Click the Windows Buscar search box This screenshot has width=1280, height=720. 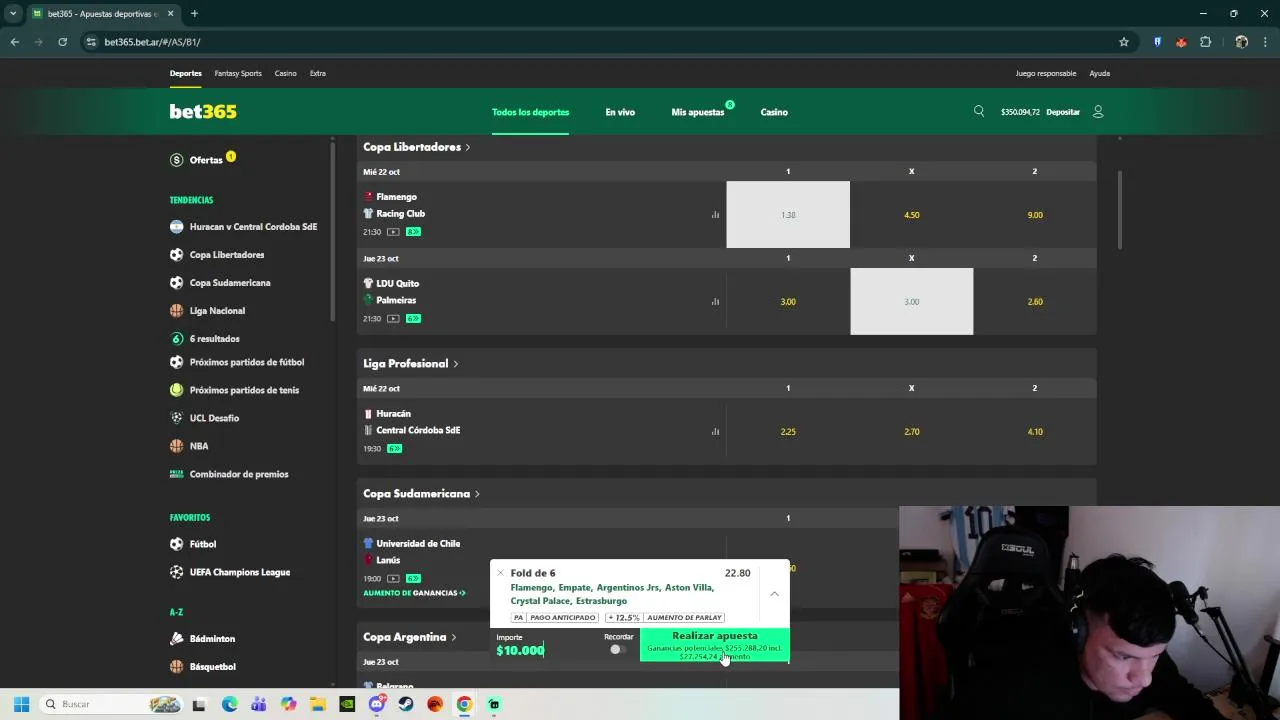tap(111, 704)
